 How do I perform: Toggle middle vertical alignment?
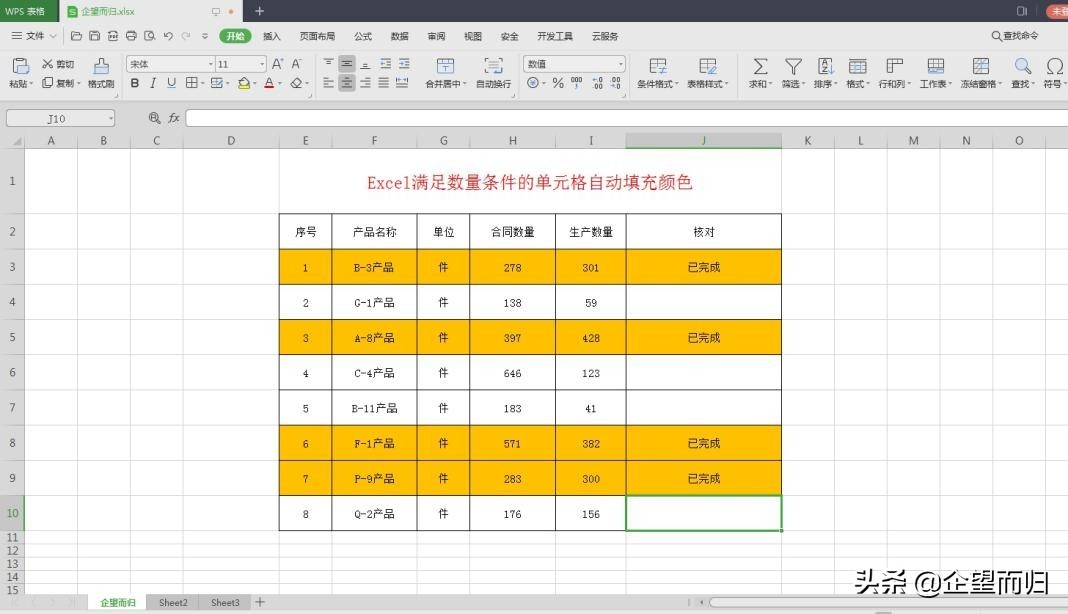tap(347, 64)
